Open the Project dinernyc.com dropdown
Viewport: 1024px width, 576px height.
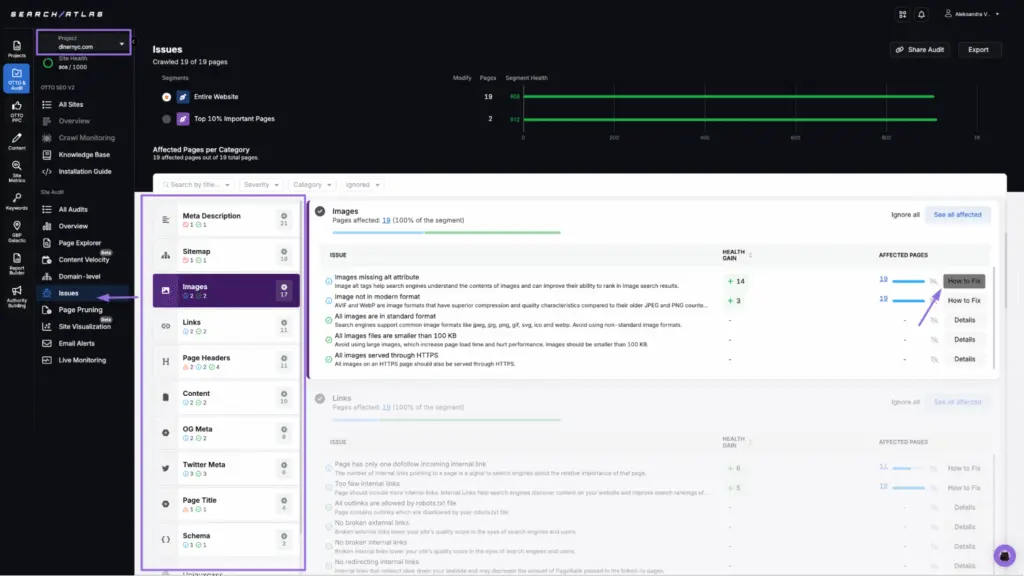point(84,43)
